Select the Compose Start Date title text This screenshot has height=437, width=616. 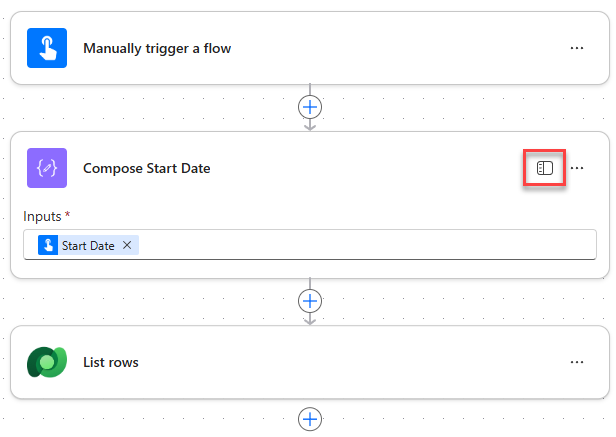[x=146, y=168]
